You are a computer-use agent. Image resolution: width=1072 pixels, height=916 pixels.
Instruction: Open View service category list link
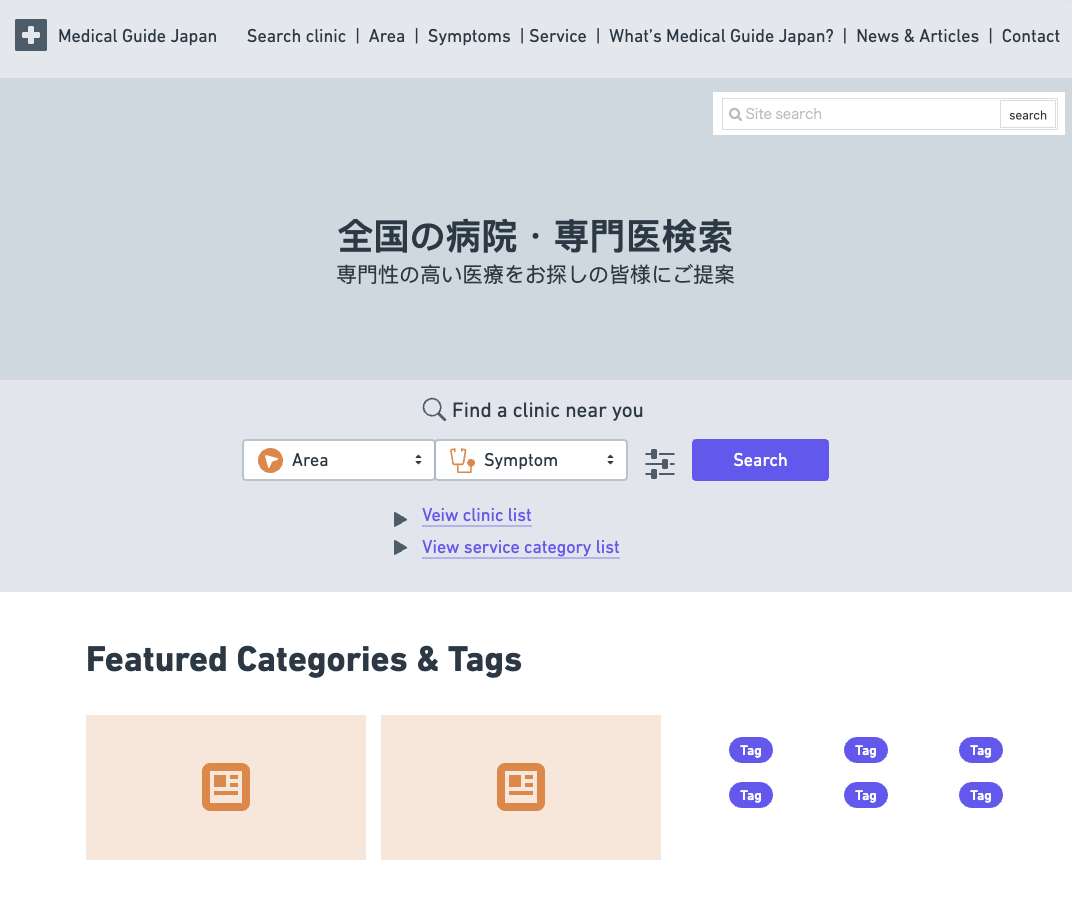(521, 547)
